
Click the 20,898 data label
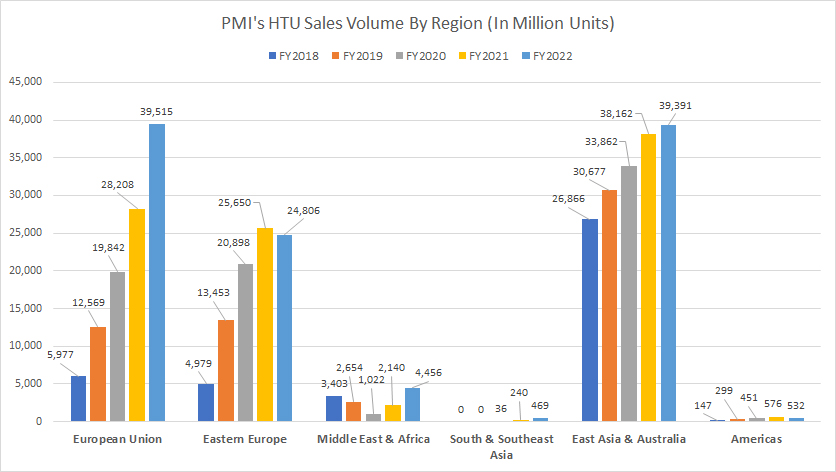coord(233,243)
